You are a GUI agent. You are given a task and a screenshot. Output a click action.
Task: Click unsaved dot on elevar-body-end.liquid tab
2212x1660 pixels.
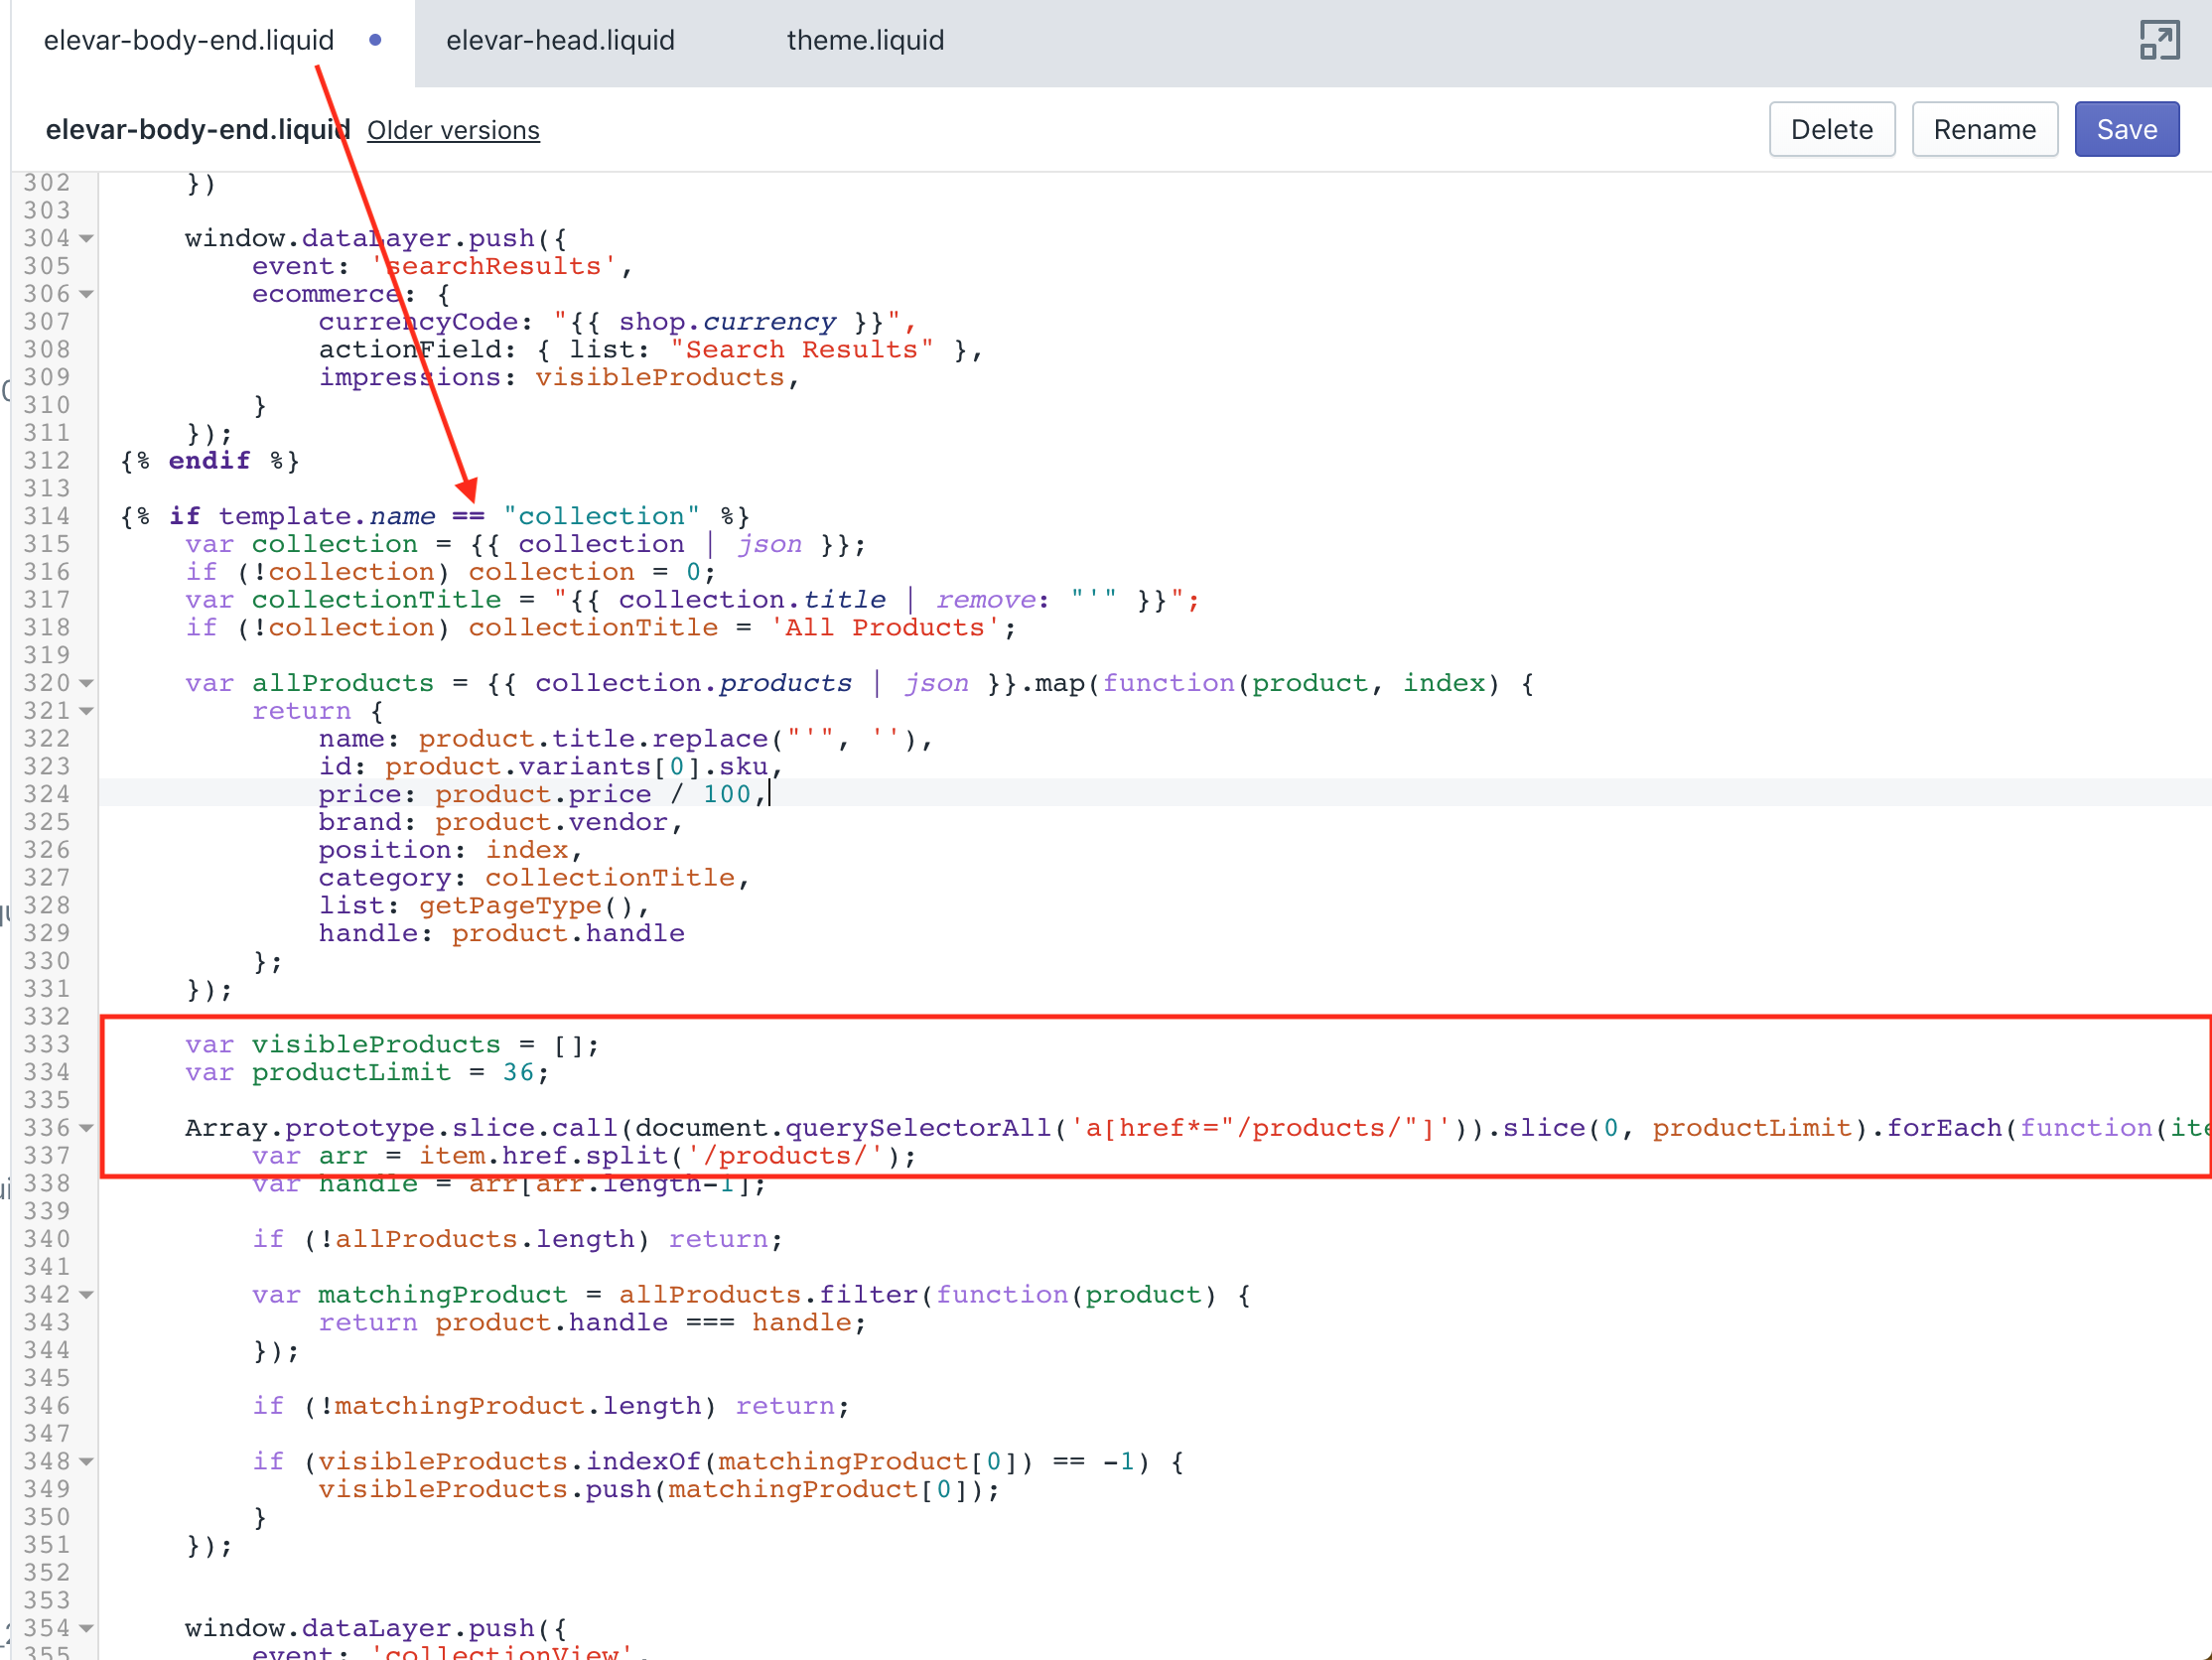tap(375, 40)
